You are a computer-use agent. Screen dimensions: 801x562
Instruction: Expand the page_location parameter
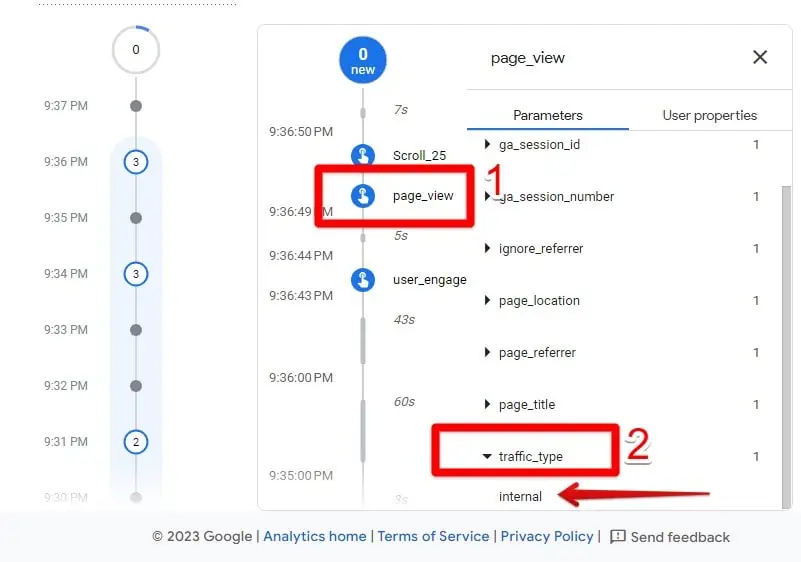[488, 301]
